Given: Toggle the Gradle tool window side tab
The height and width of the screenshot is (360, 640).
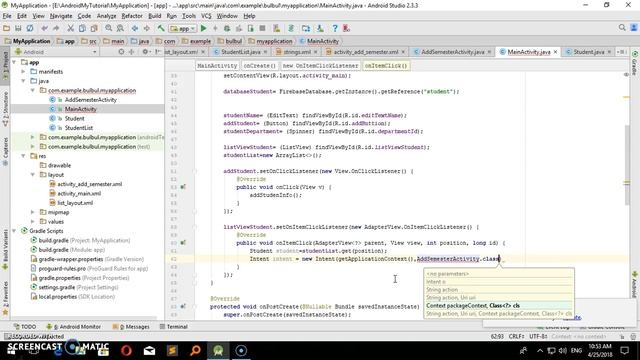Looking at the screenshot, I should (635, 63).
